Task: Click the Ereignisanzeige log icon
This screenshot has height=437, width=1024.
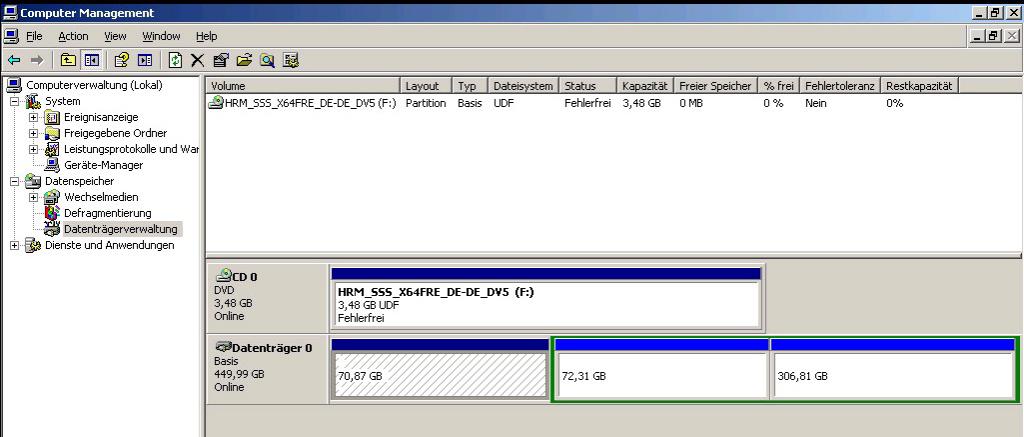Action: [52, 118]
